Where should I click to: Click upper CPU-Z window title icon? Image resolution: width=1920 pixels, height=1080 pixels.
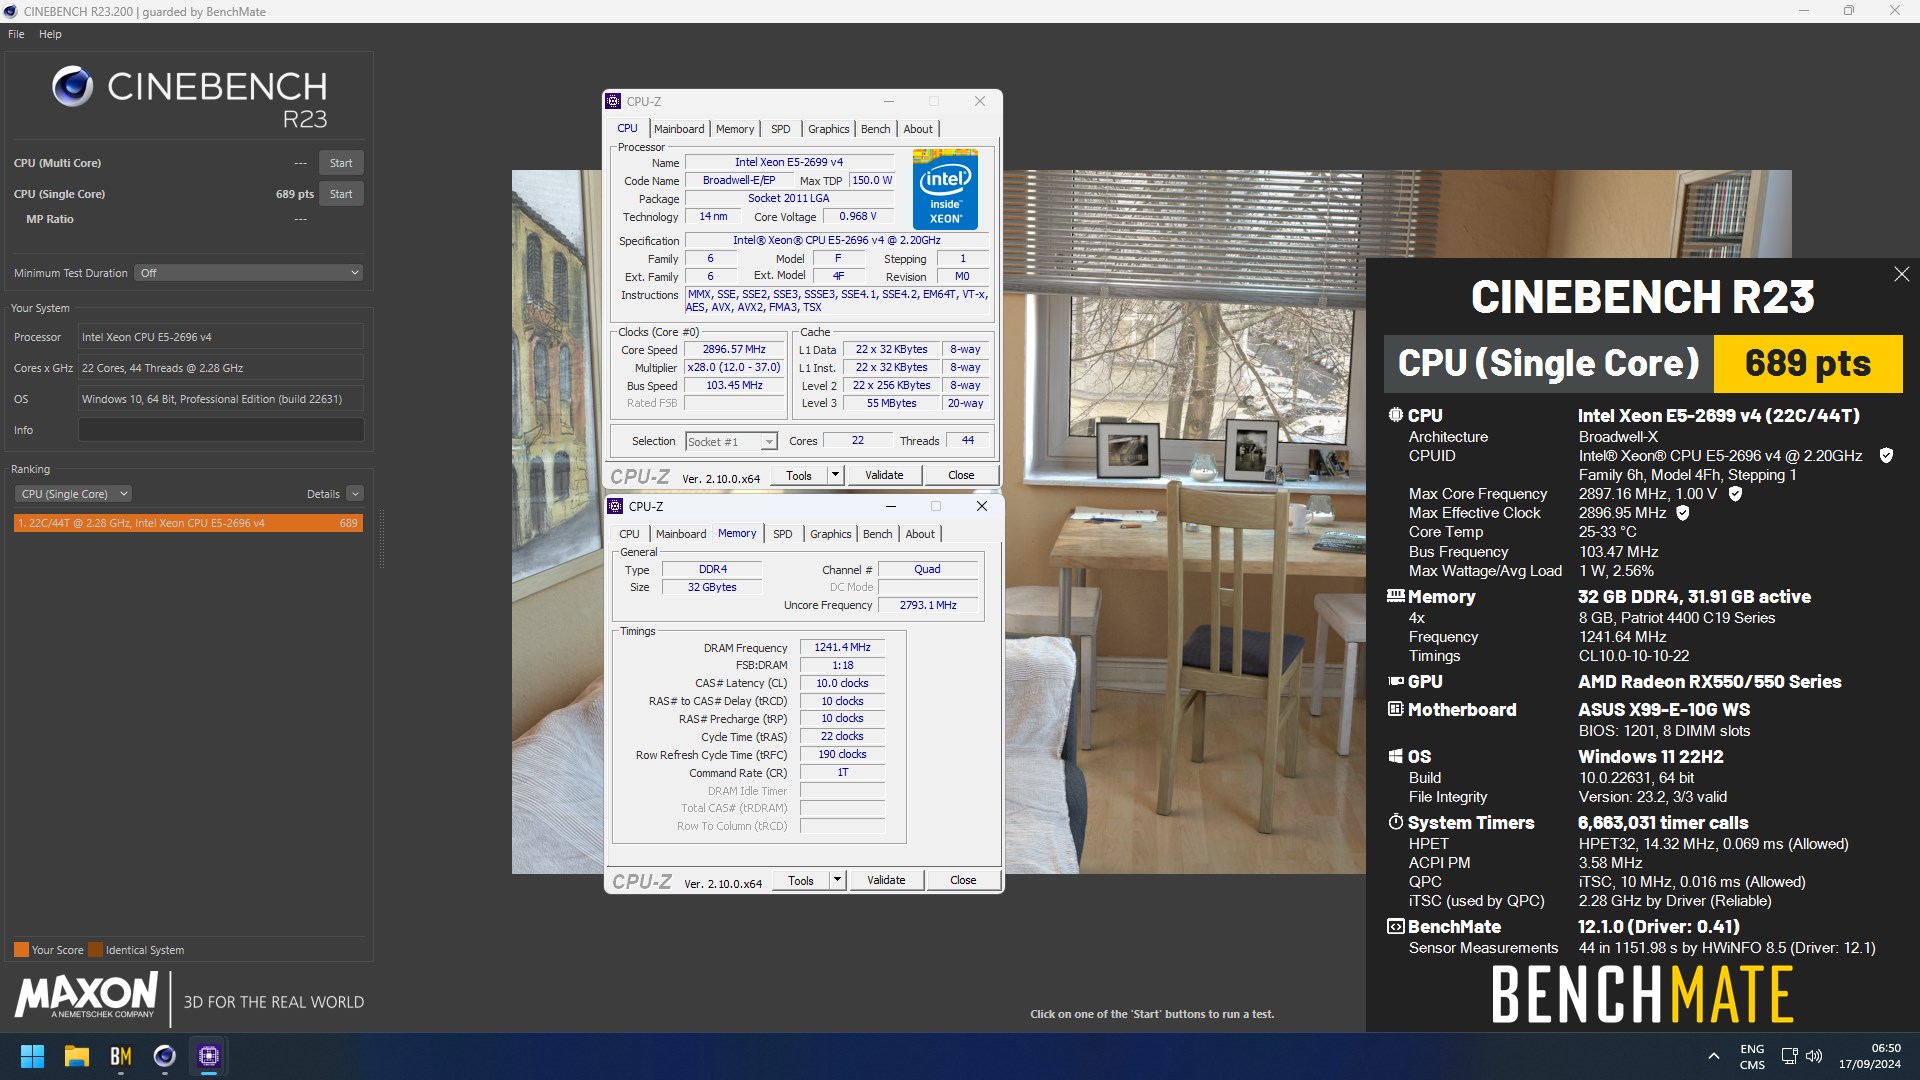(x=613, y=101)
